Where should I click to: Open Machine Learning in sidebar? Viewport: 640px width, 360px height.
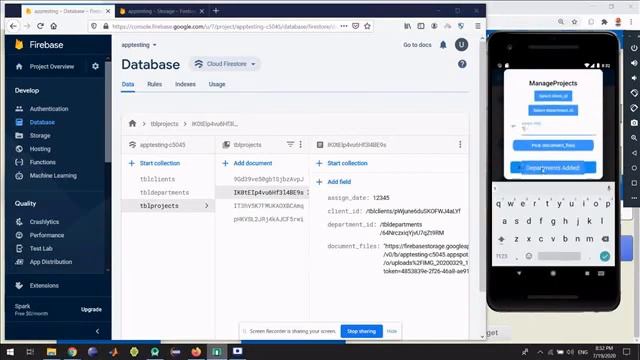click(x=53, y=176)
